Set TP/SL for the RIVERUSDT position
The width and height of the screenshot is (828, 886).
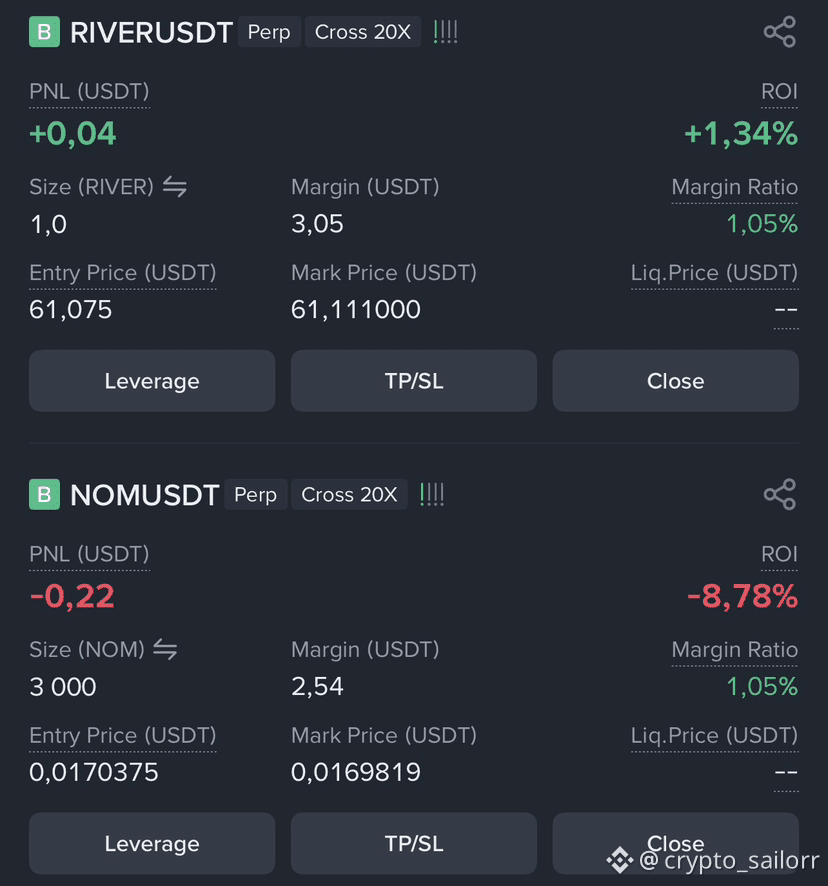point(414,381)
